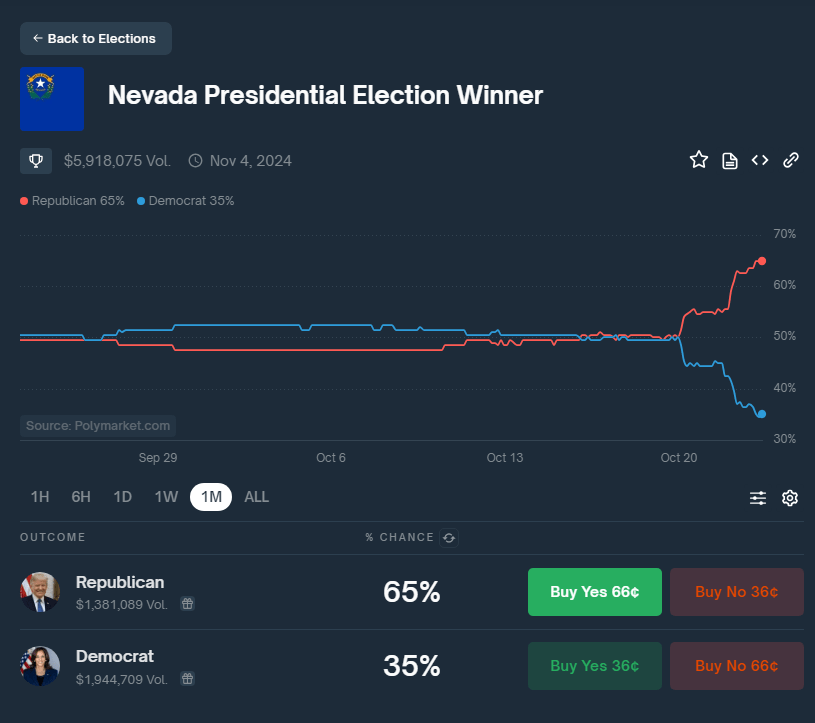Screen dimensions: 815x723
Task: Click the trophy icon badge
Action: pos(36,160)
